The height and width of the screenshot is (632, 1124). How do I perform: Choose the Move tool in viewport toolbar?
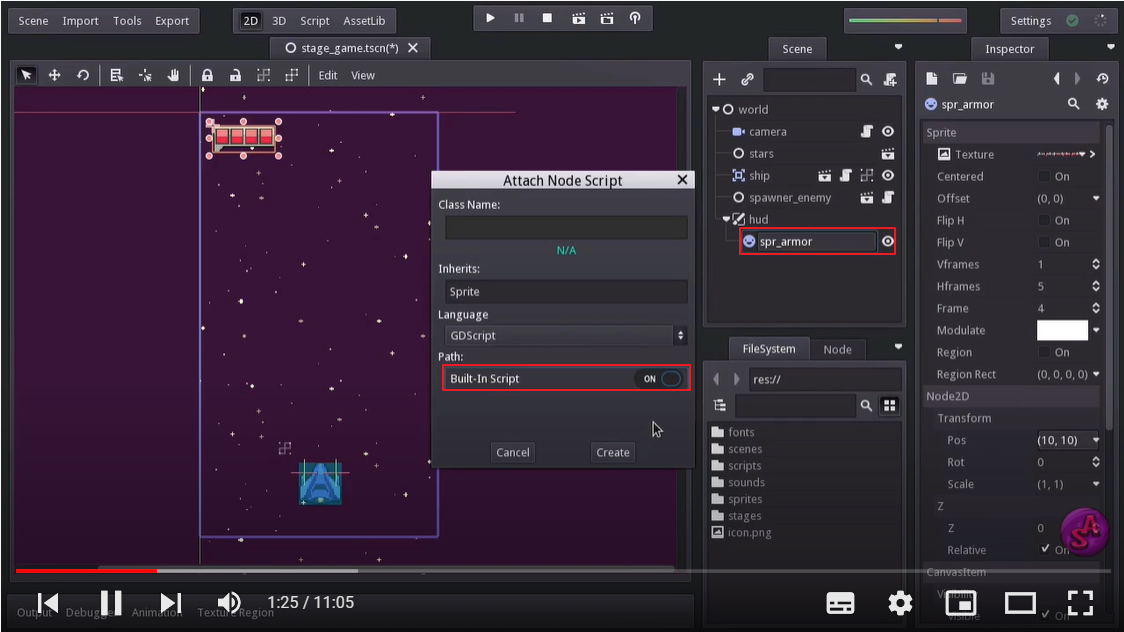click(54, 75)
